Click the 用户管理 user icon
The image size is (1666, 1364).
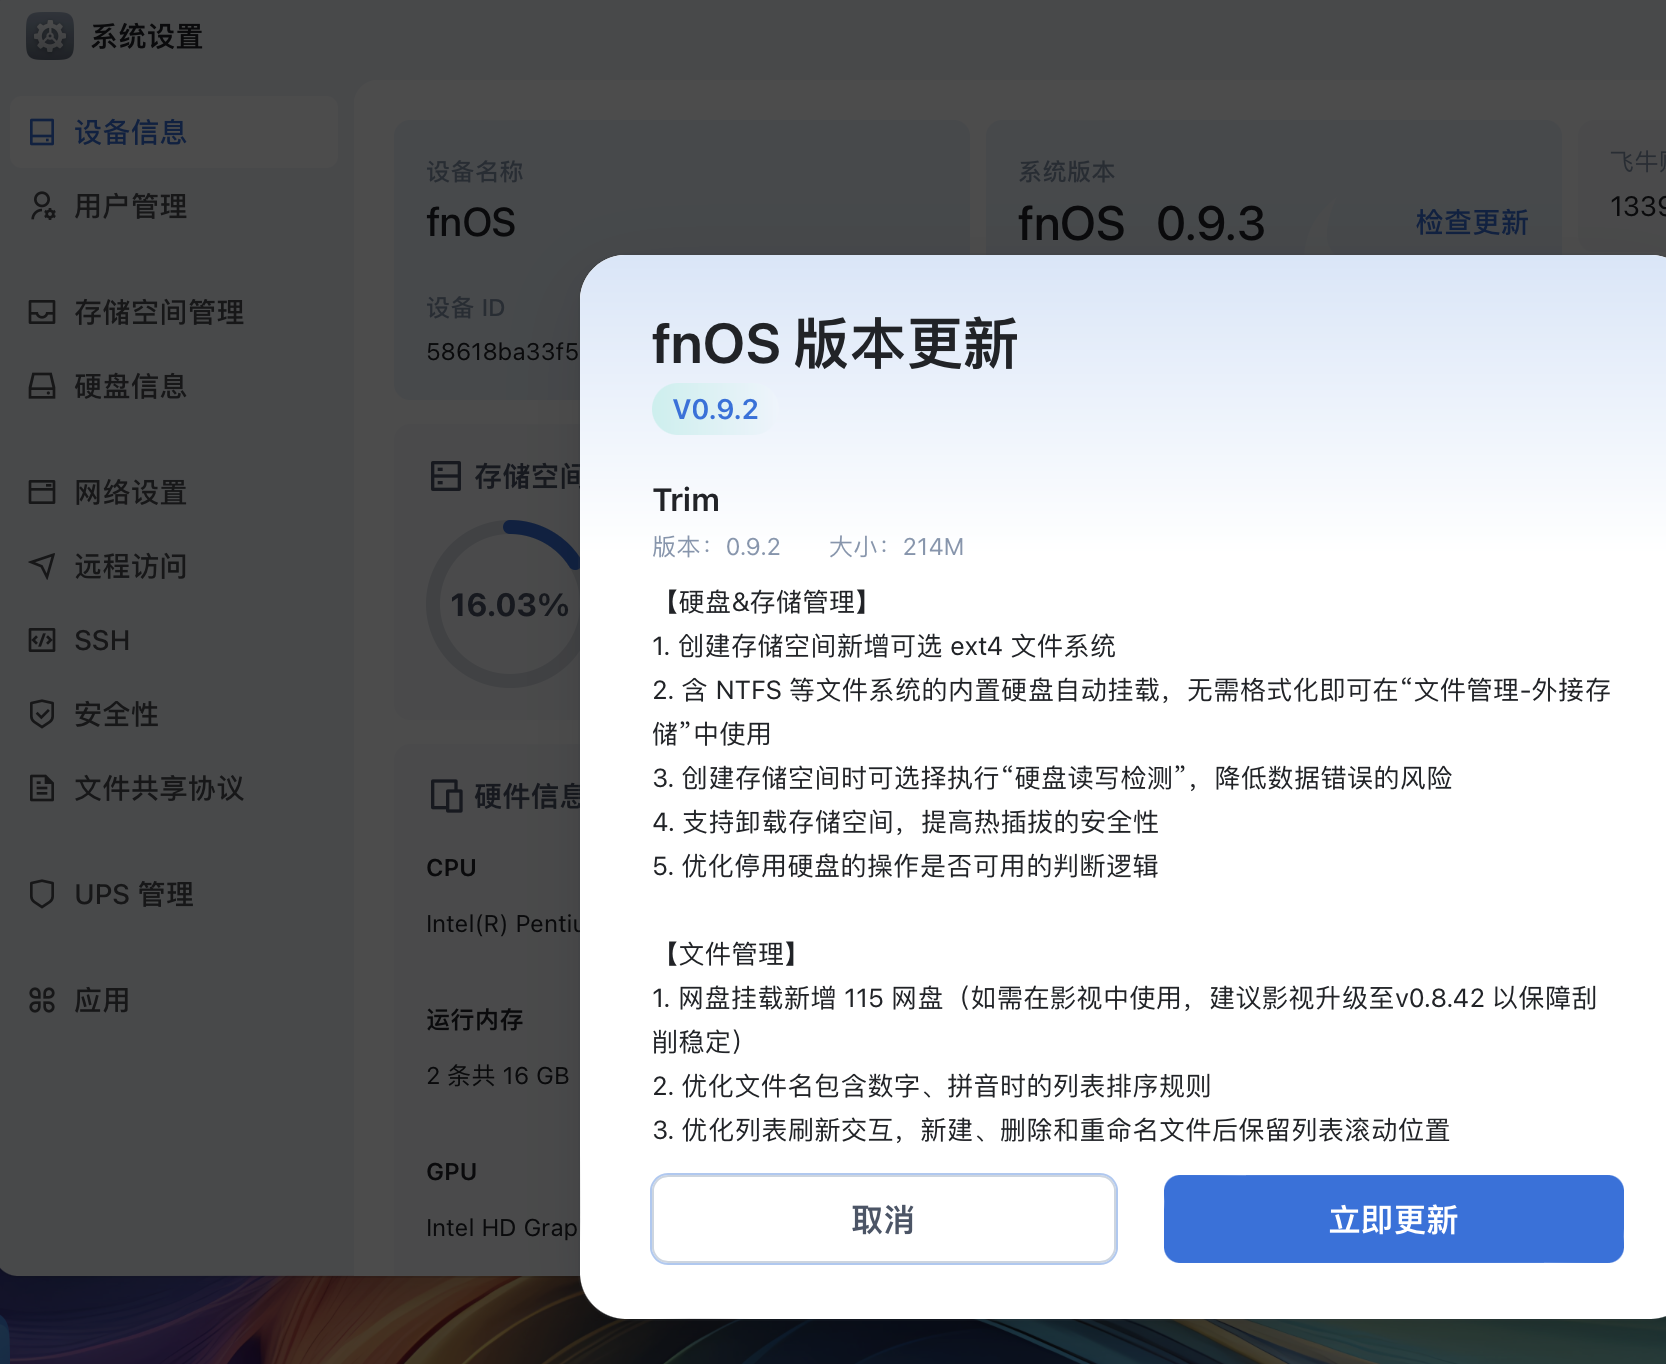coord(42,206)
